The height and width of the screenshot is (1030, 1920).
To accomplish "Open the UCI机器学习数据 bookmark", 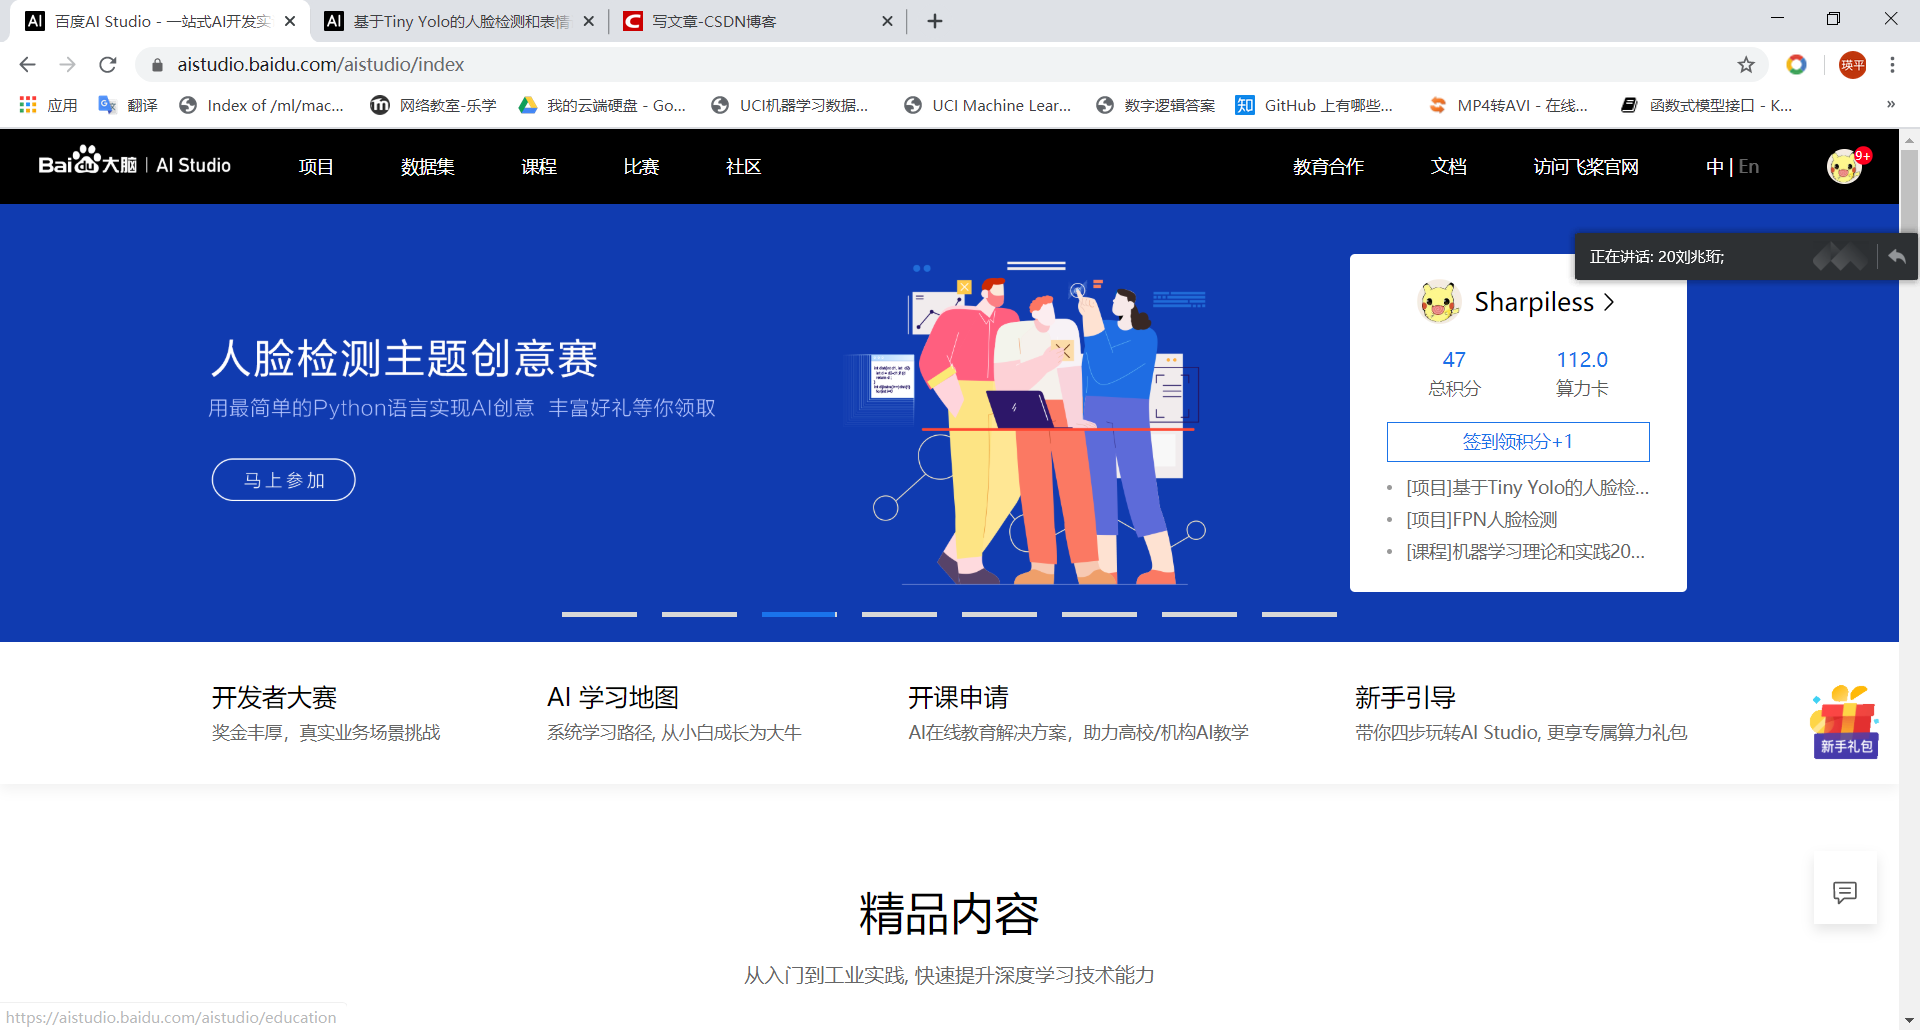I will [x=789, y=105].
